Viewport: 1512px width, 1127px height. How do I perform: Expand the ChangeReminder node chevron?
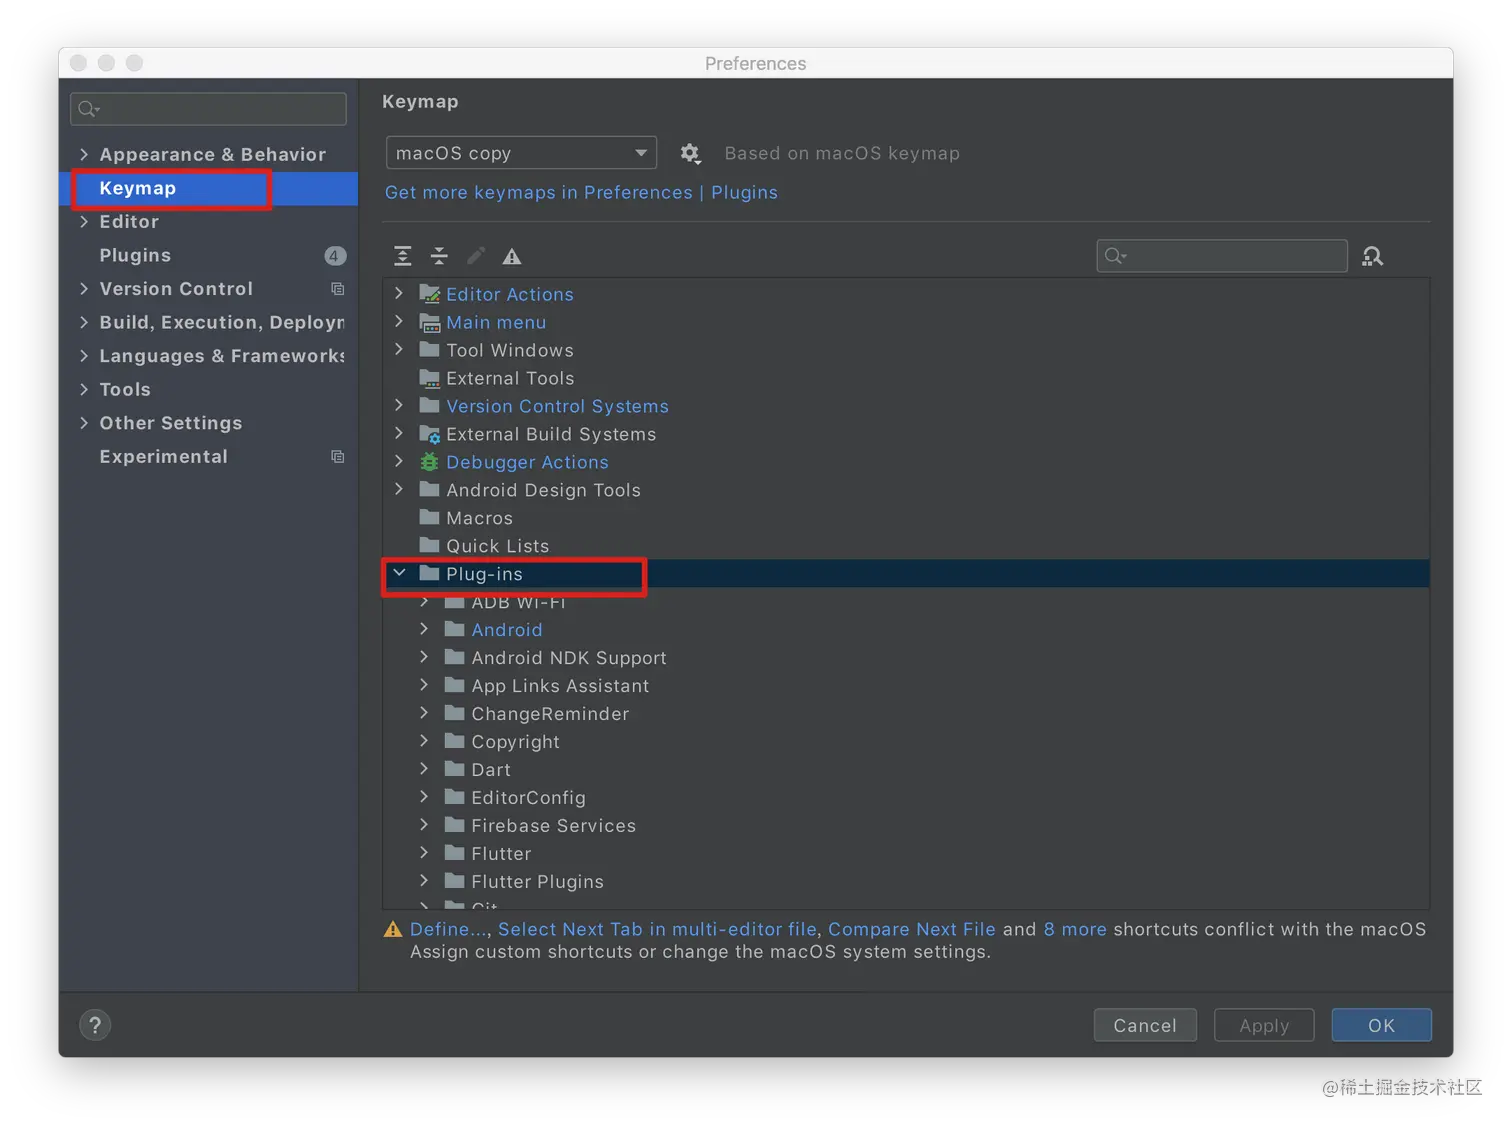(424, 713)
